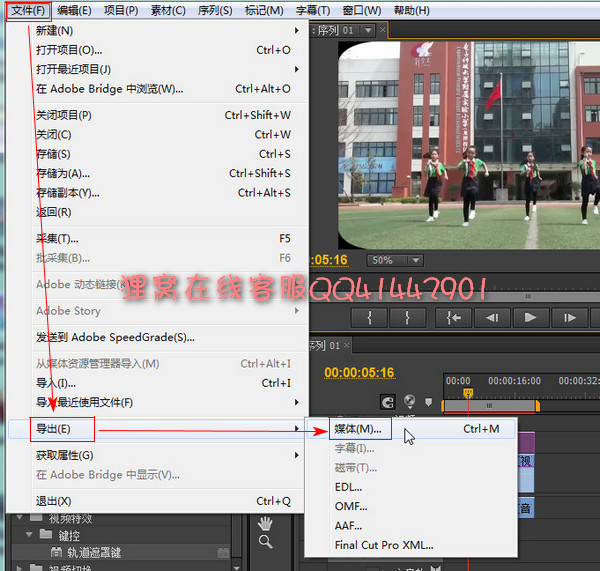Open the 项目(P) menu
Image resolution: width=600 pixels, height=571 pixels.
pos(121,10)
